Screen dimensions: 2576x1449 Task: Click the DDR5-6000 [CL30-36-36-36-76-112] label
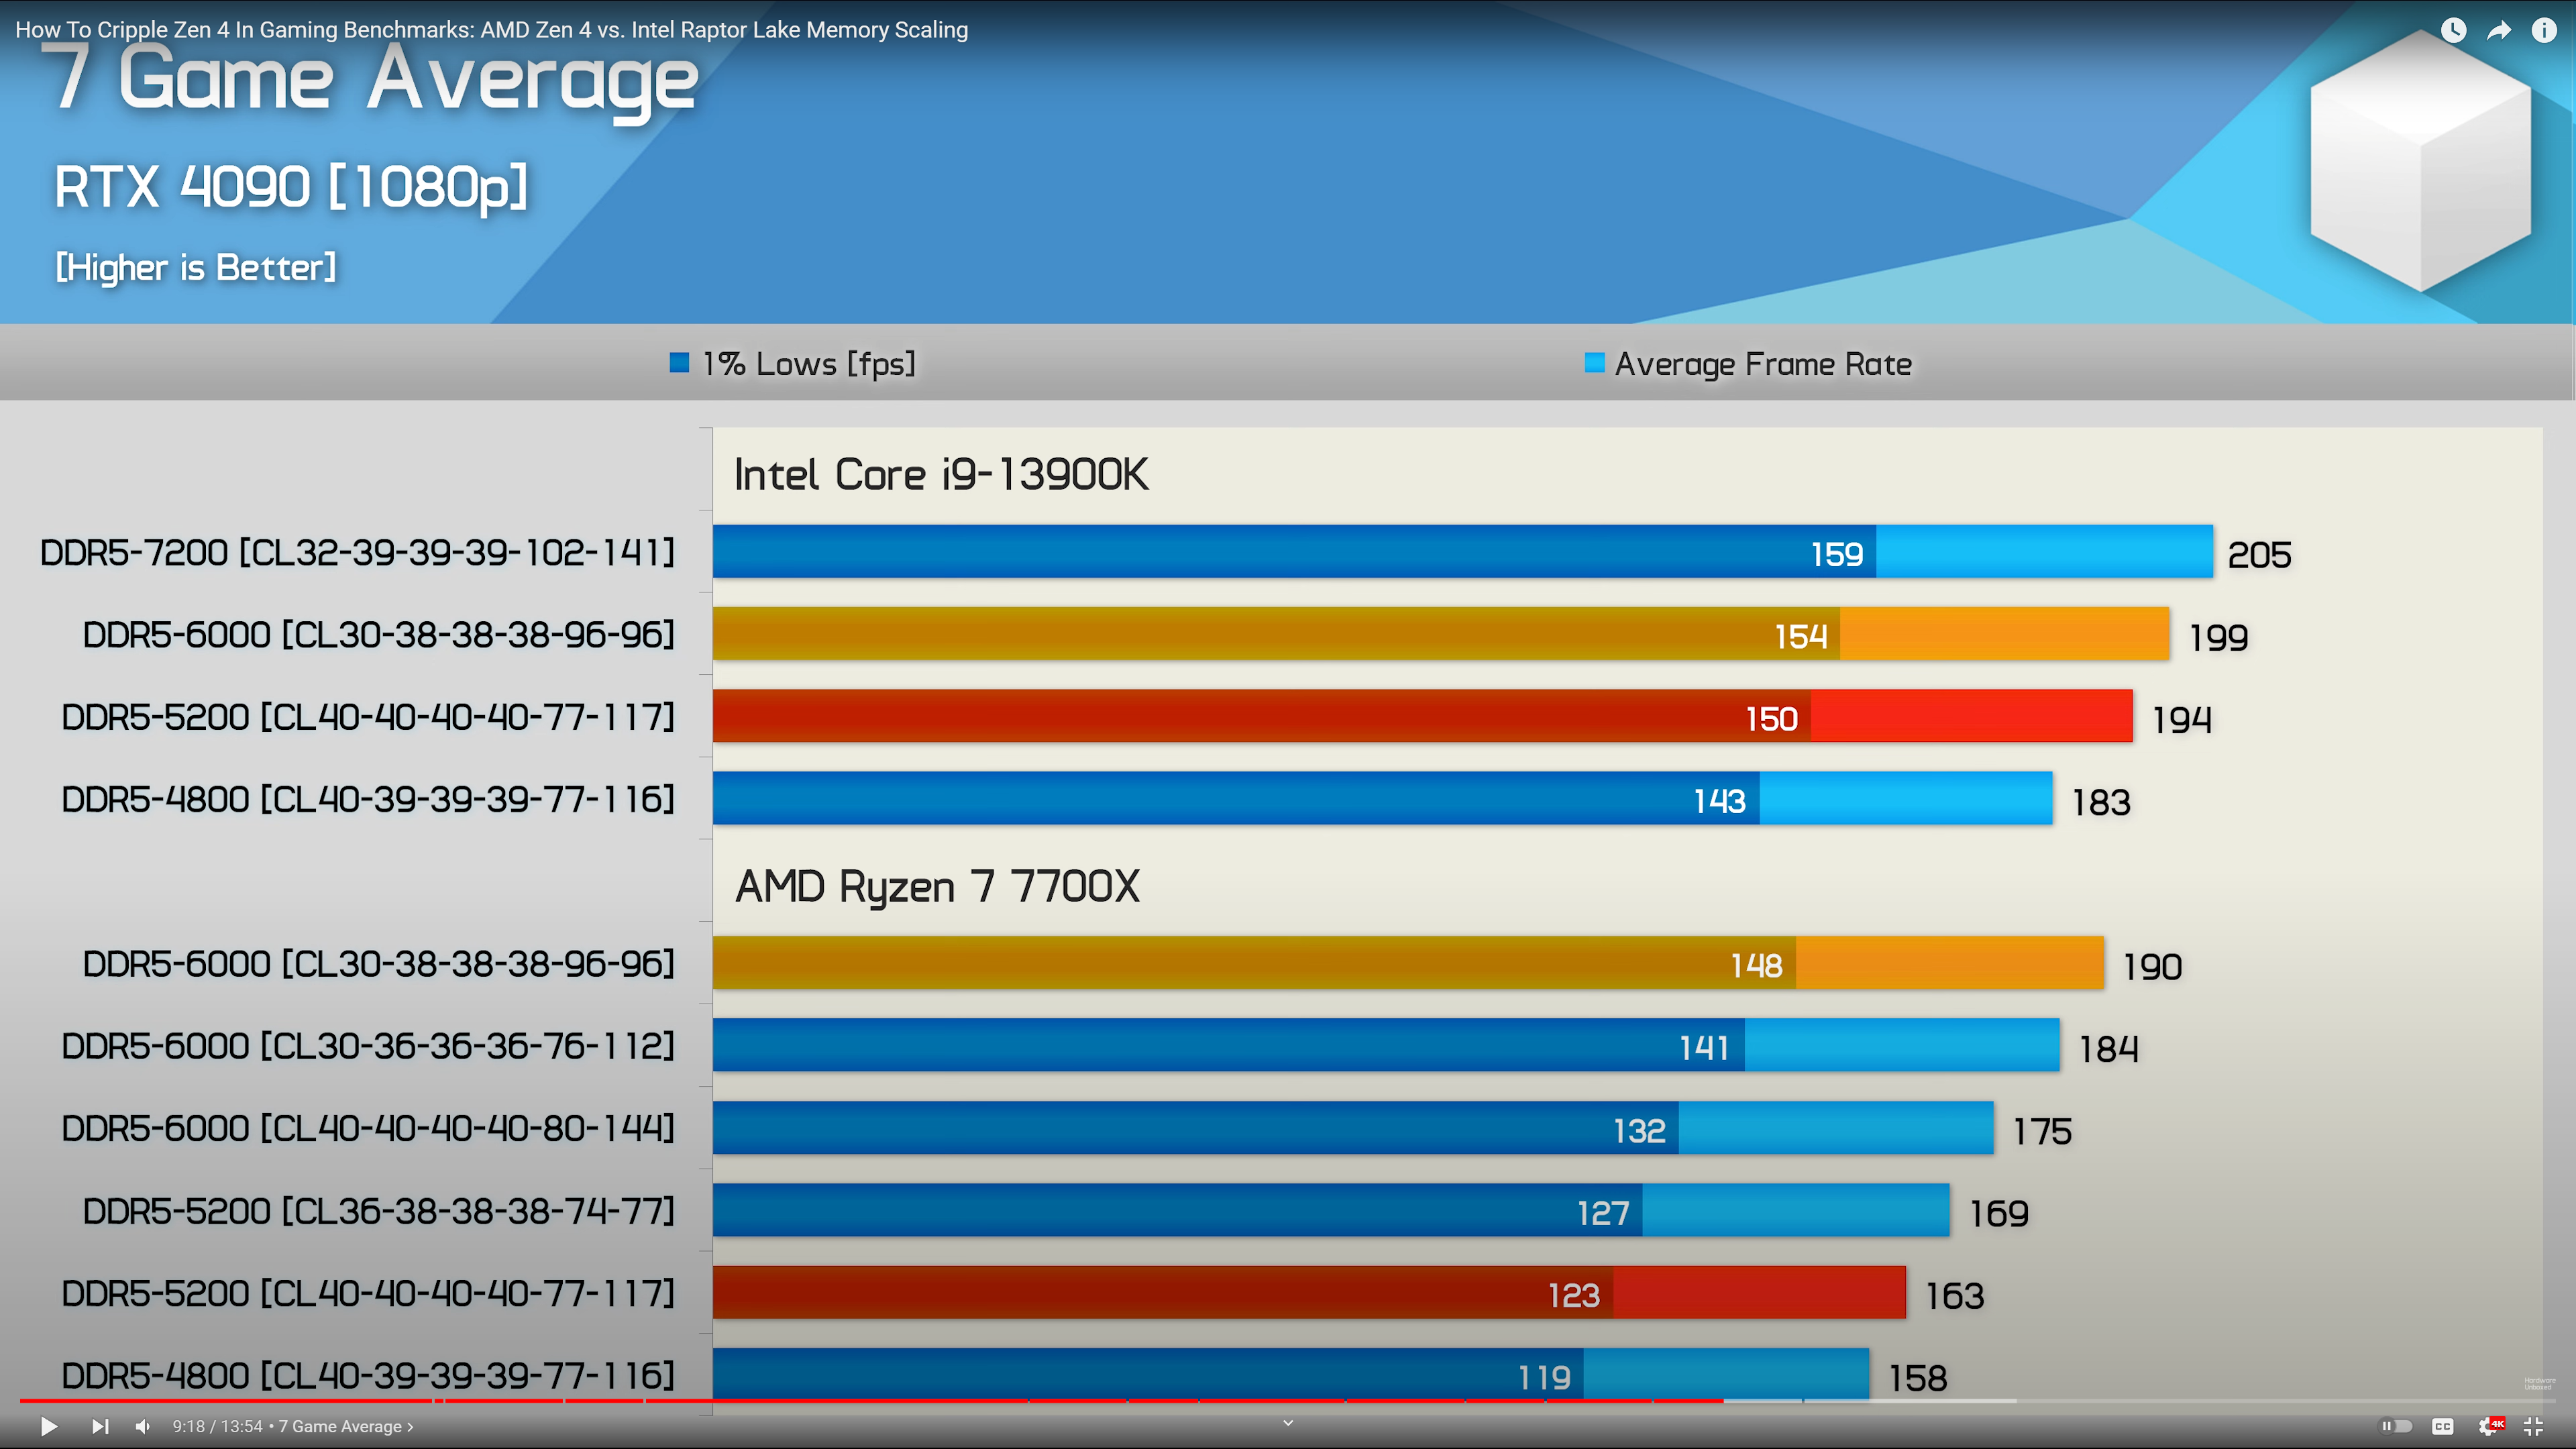click(x=368, y=1046)
